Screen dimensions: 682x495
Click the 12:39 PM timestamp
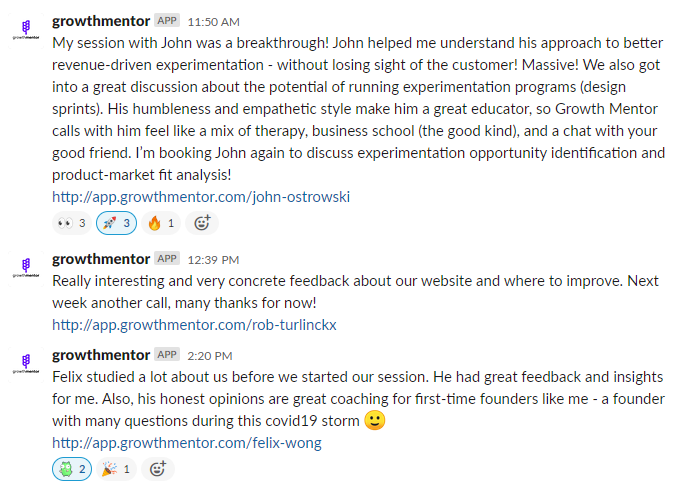pyautogui.click(x=213, y=260)
